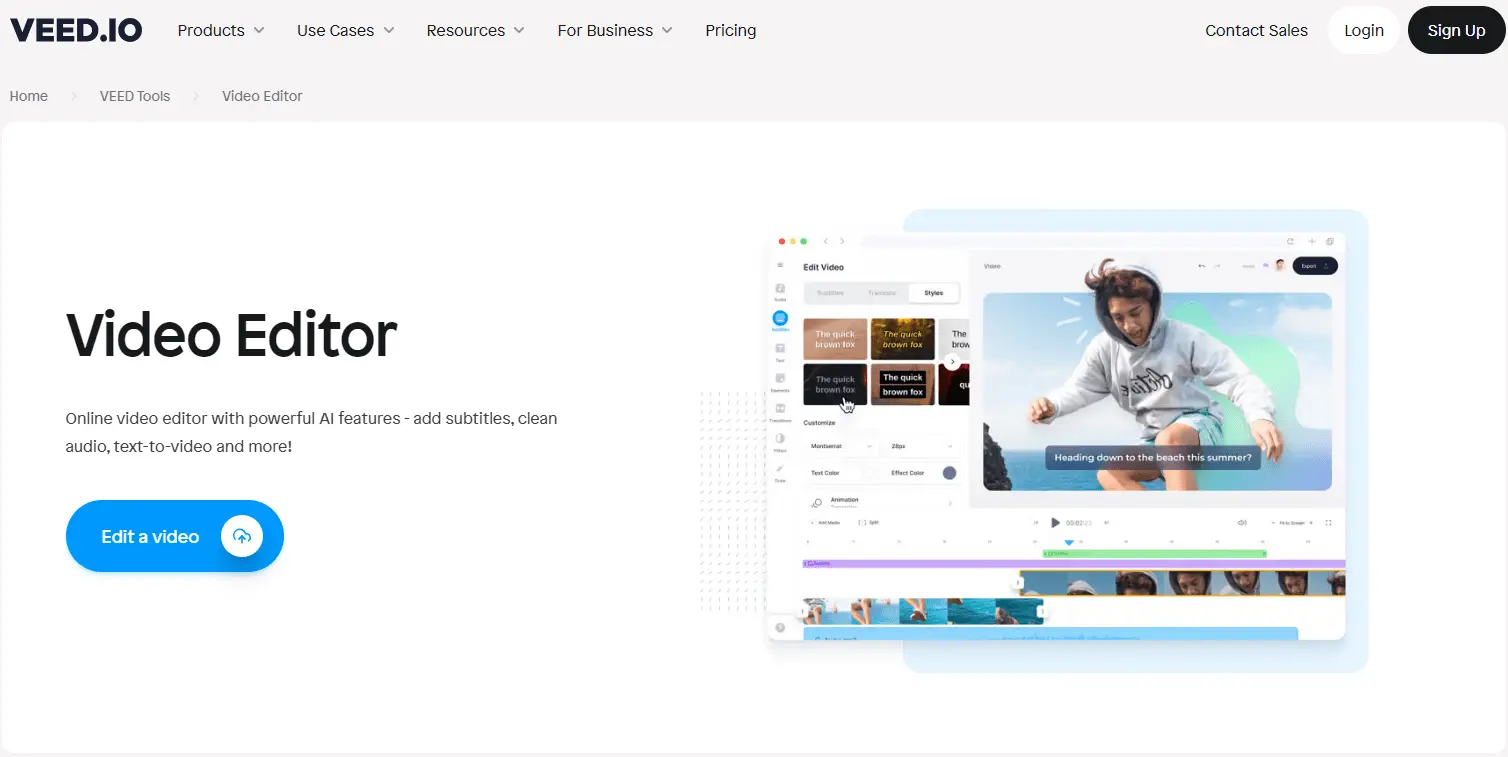Select the purple audio track bar
The height and width of the screenshot is (757, 1508).
pyautogui.click(x=1074, y=564)
